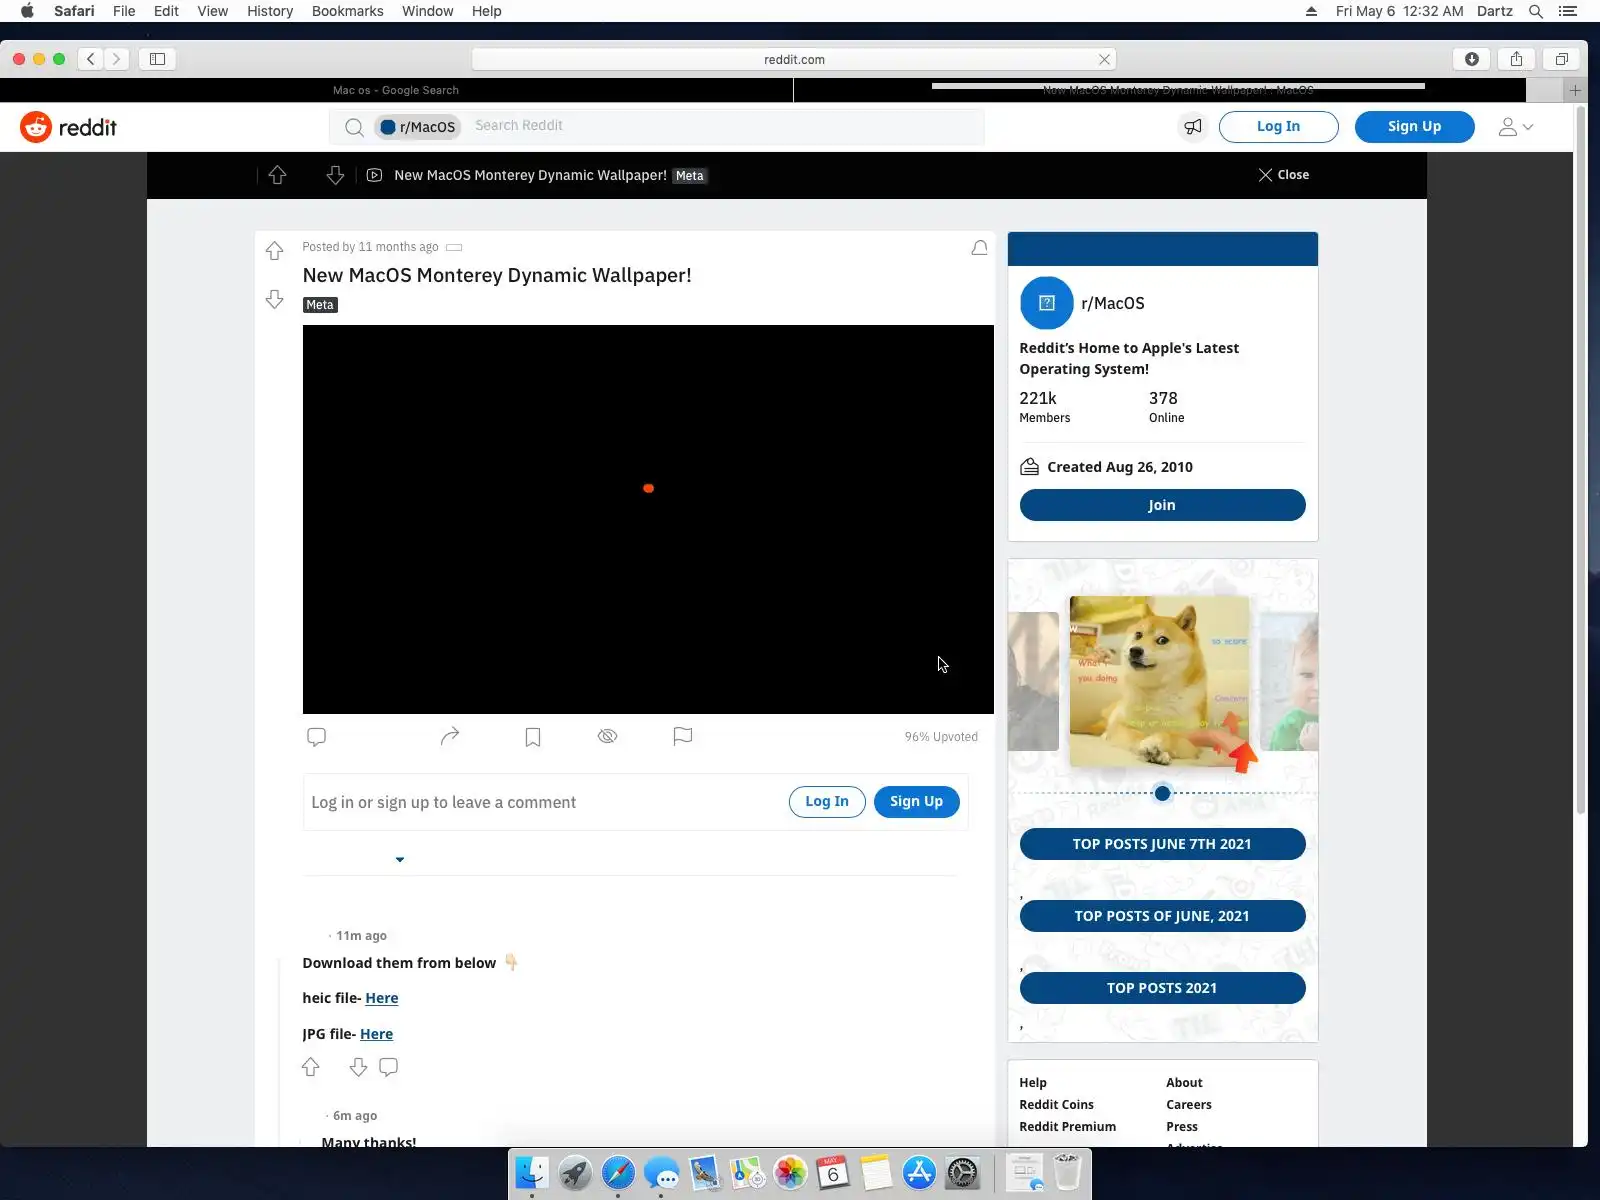Open the Trash in the Dock
This screenshot has width=1600, height=1200.
click(x=1068, y=1173)
